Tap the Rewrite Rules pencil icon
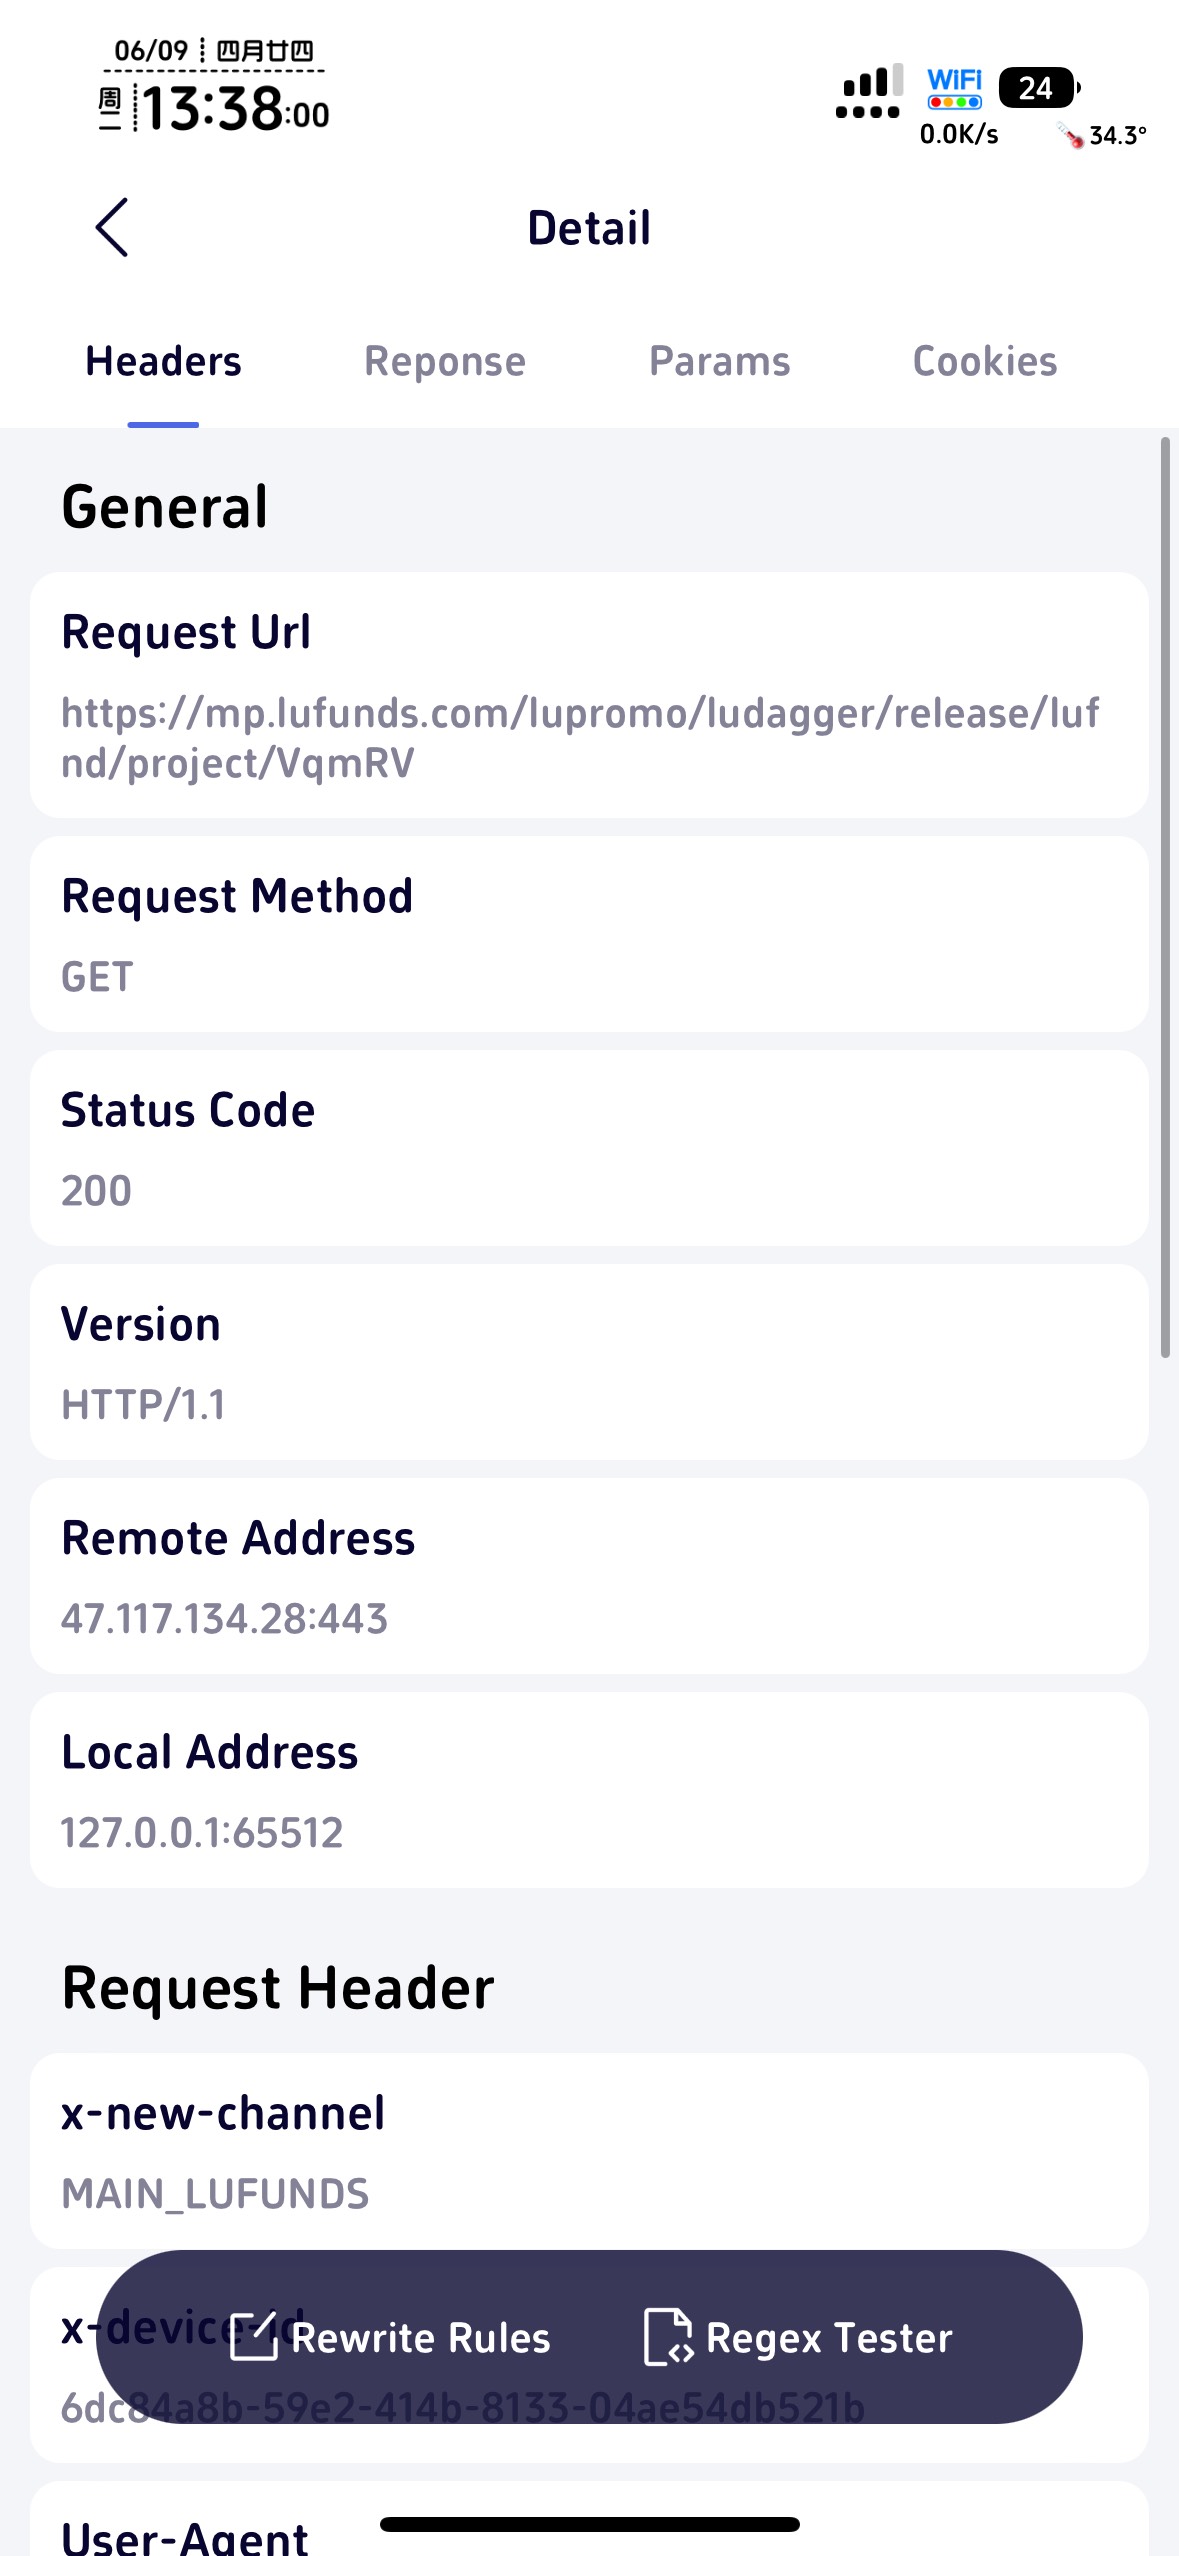This screenshot has width=1179, height=2556. (x=253, y=2337)
